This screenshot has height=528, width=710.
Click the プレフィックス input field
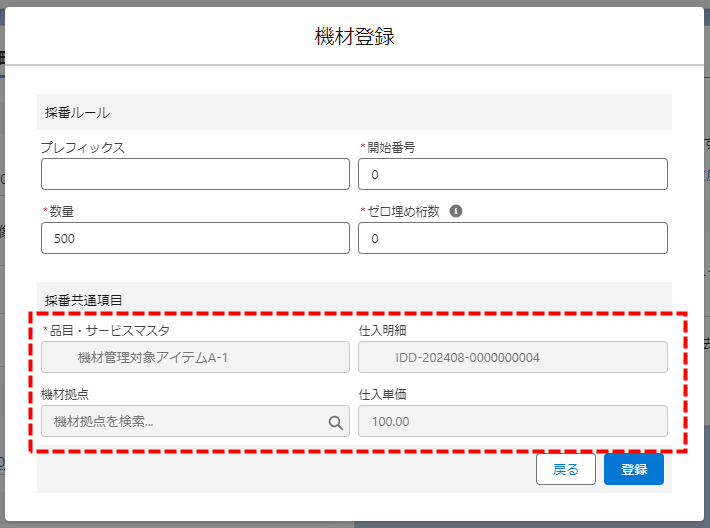[195, 174]
